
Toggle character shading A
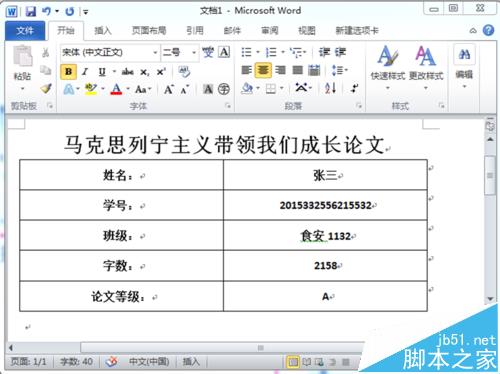coord(208,89)
